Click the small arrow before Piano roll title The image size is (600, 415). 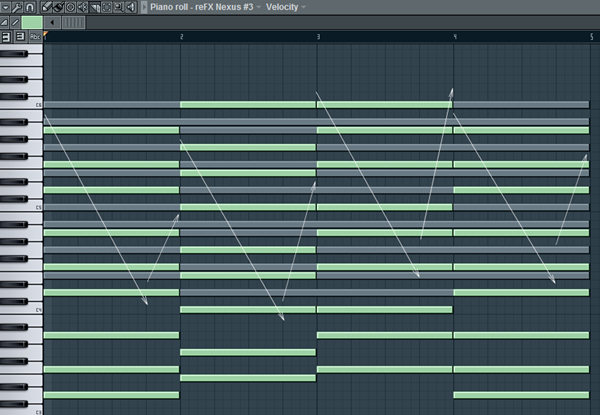click(x=144, y=7)
